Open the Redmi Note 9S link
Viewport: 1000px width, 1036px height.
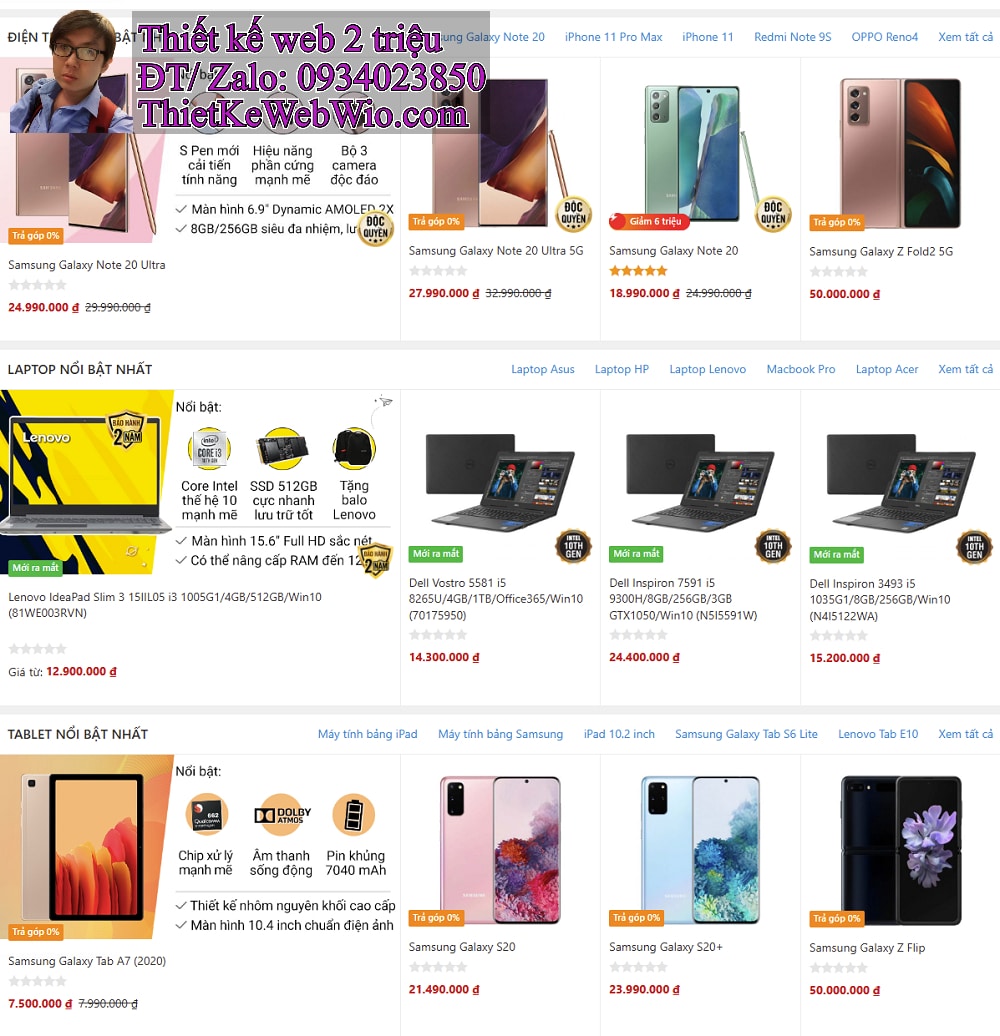793,37
